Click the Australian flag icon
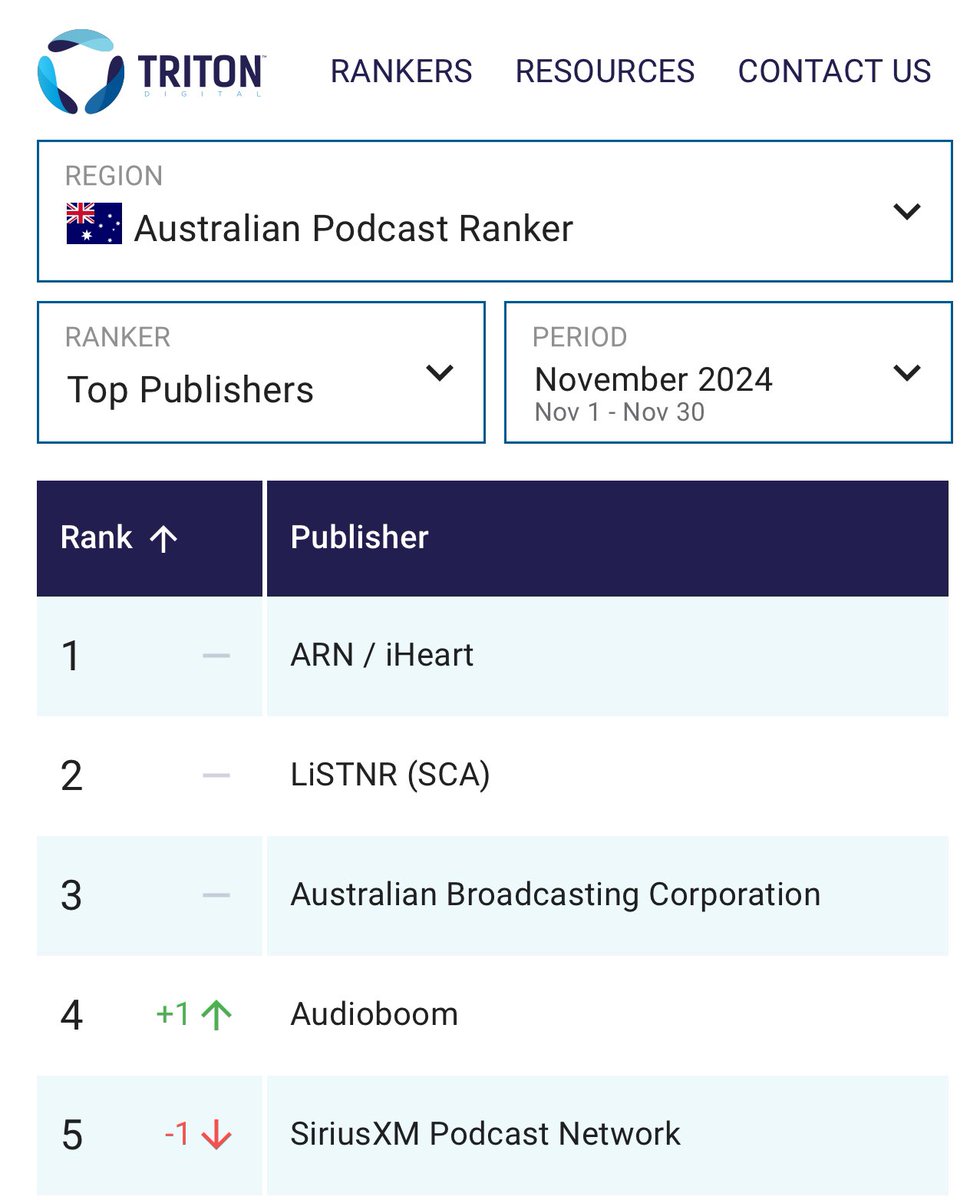The width and height of the screenshot is (980, 1200). pyautogui.click(x=94, y=223)
